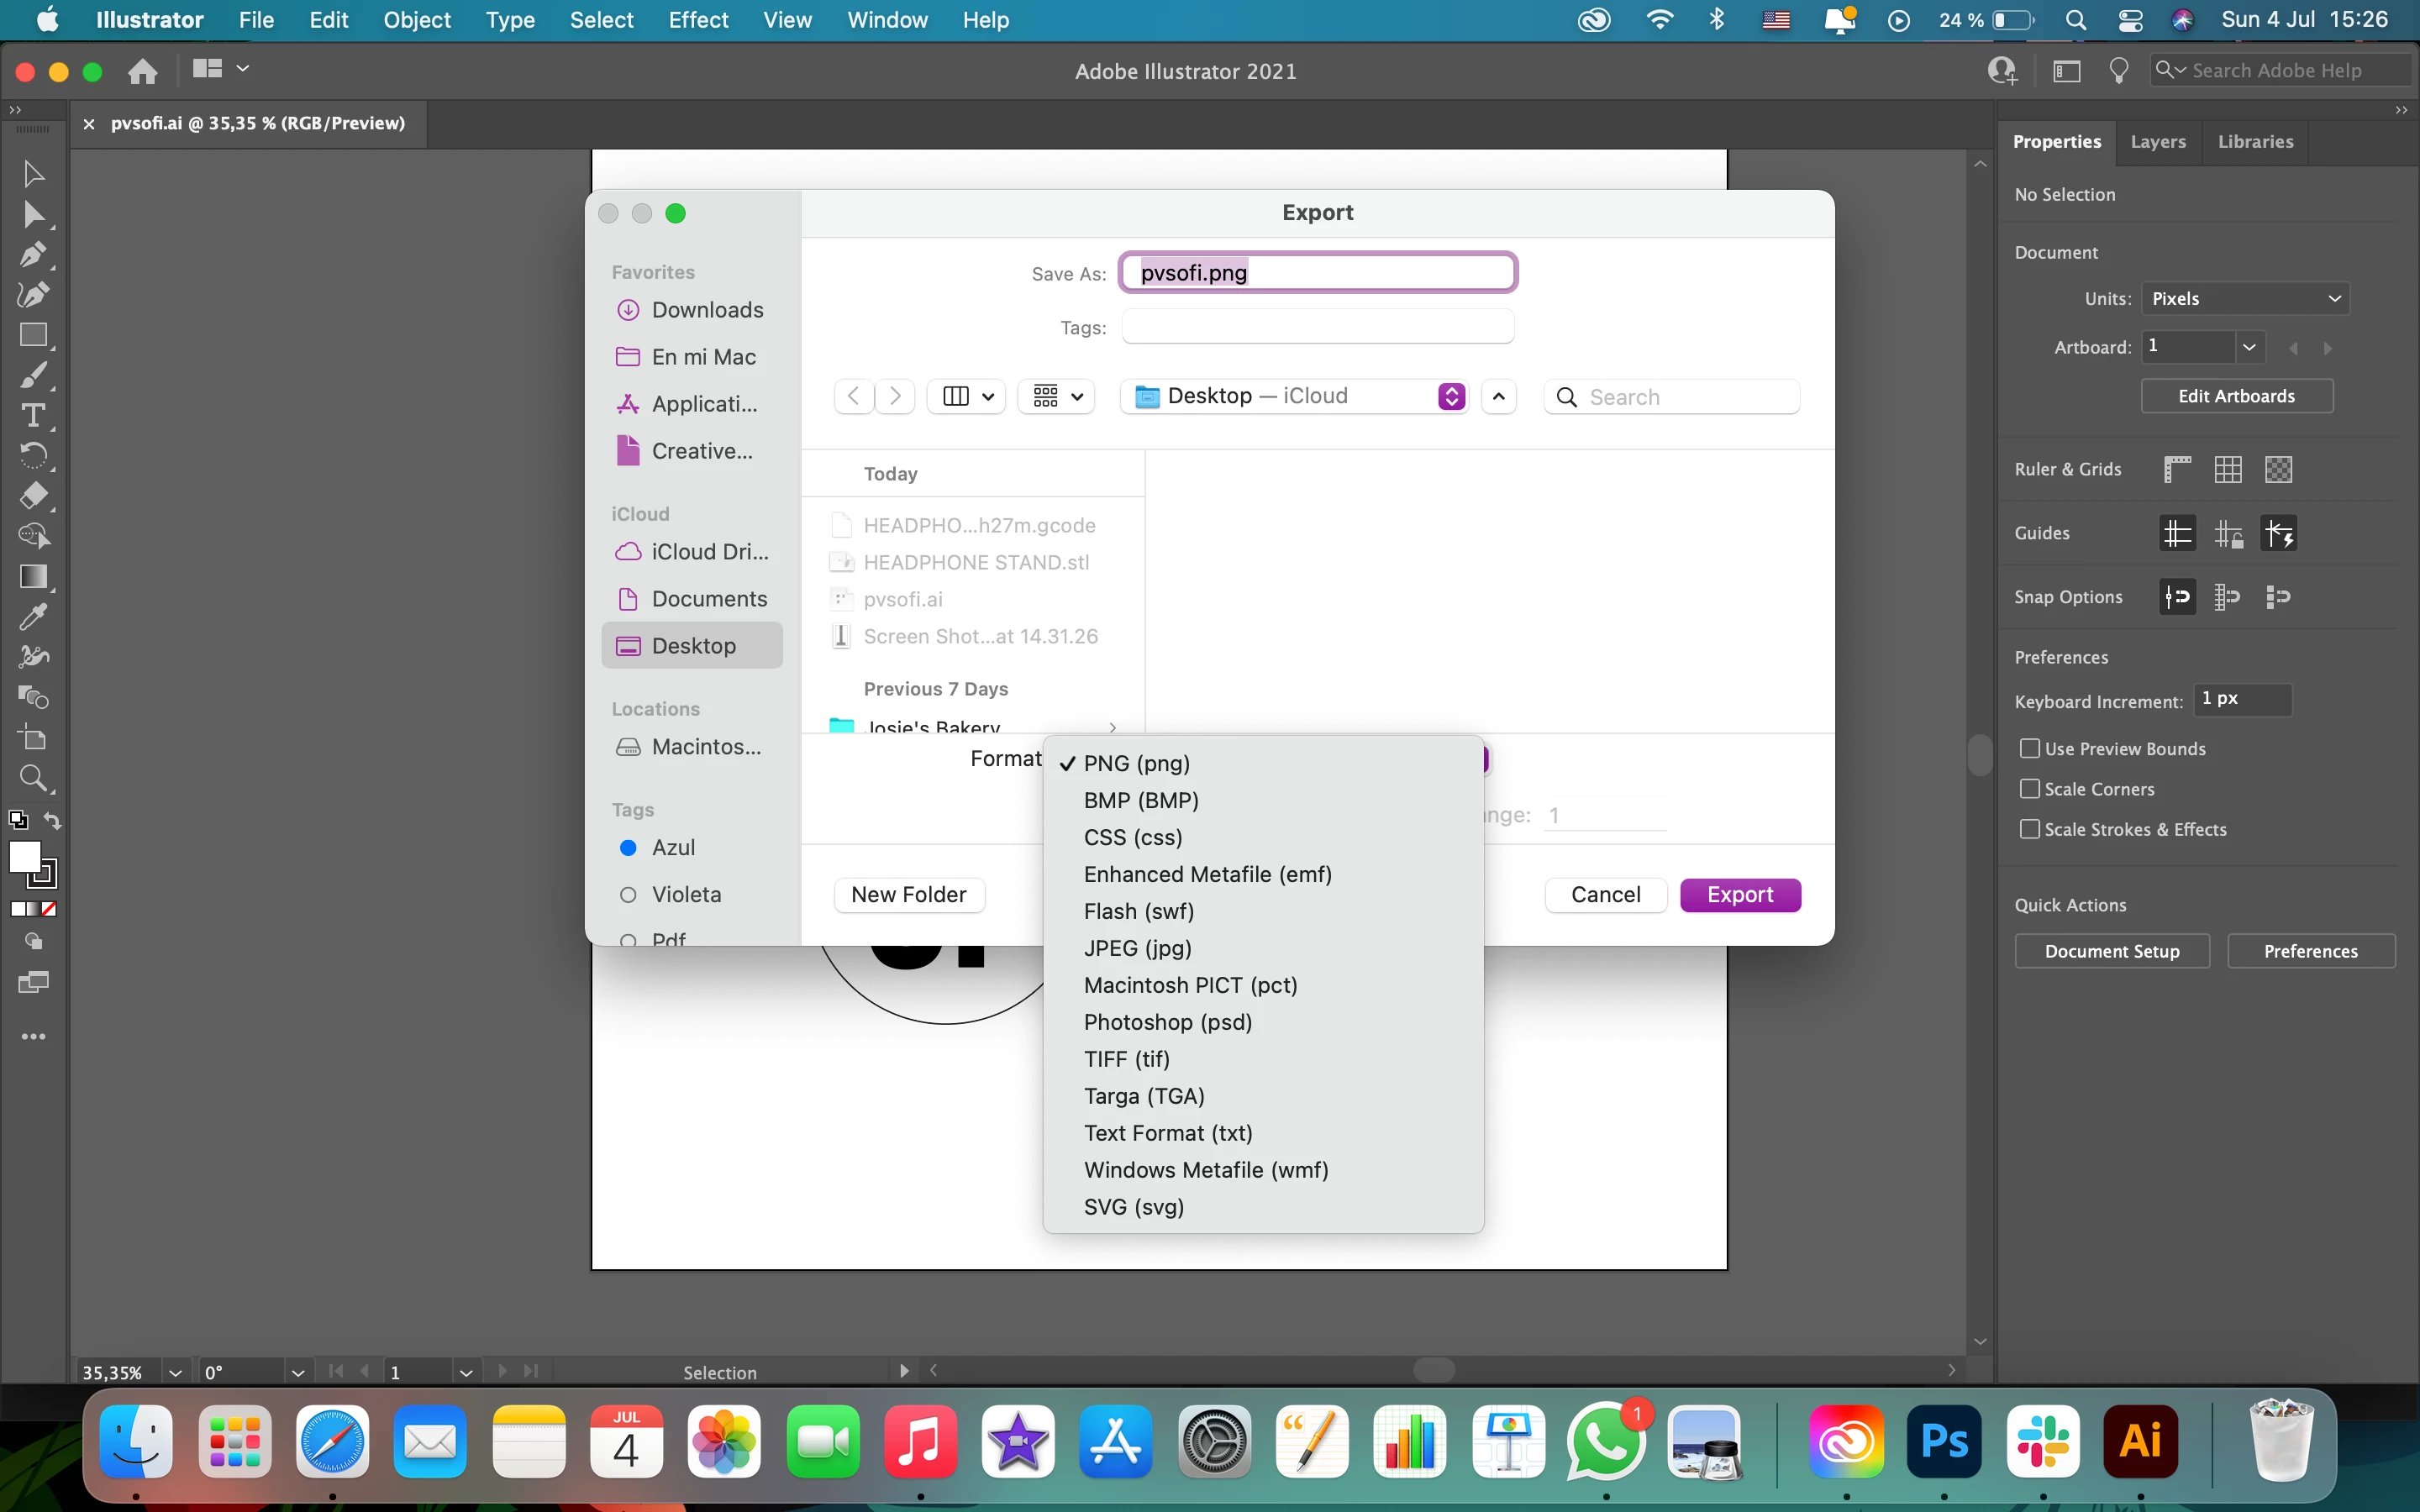Image resolution: width=2420 pixels, height=1512 pixels.
Task: Click the Show Grid icon
Action: [2228, 469]
